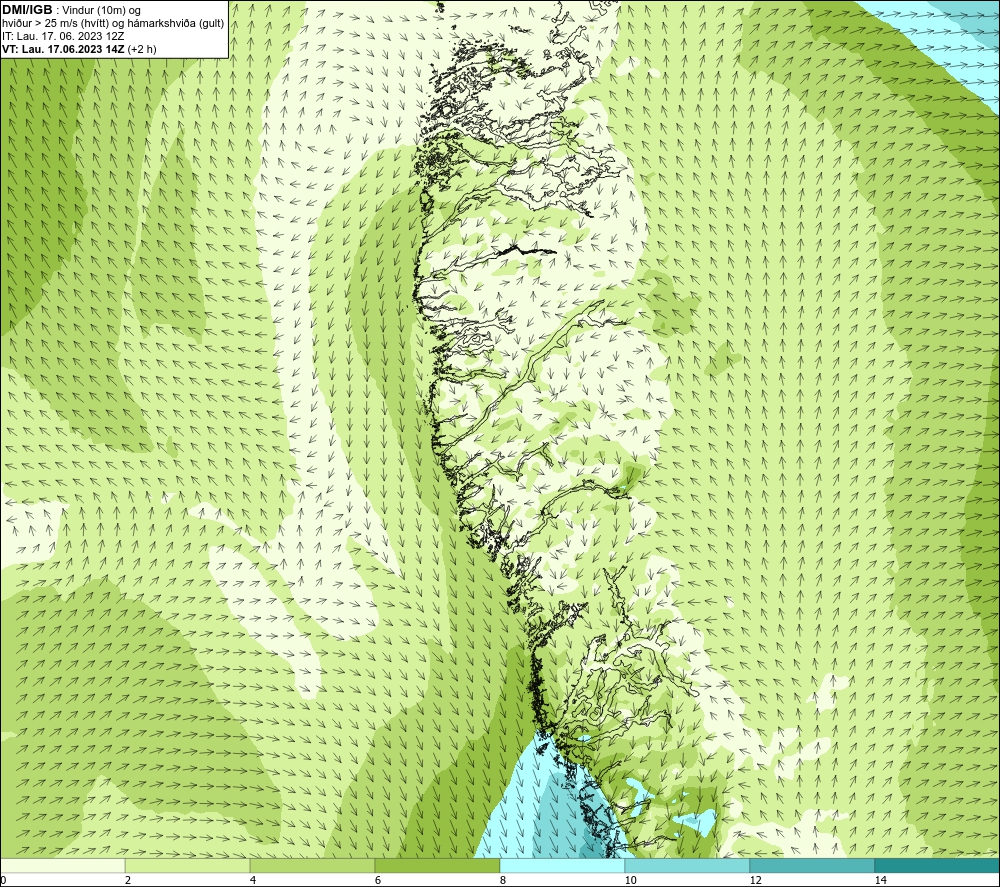Click the '12' scale label

[756, 880]
